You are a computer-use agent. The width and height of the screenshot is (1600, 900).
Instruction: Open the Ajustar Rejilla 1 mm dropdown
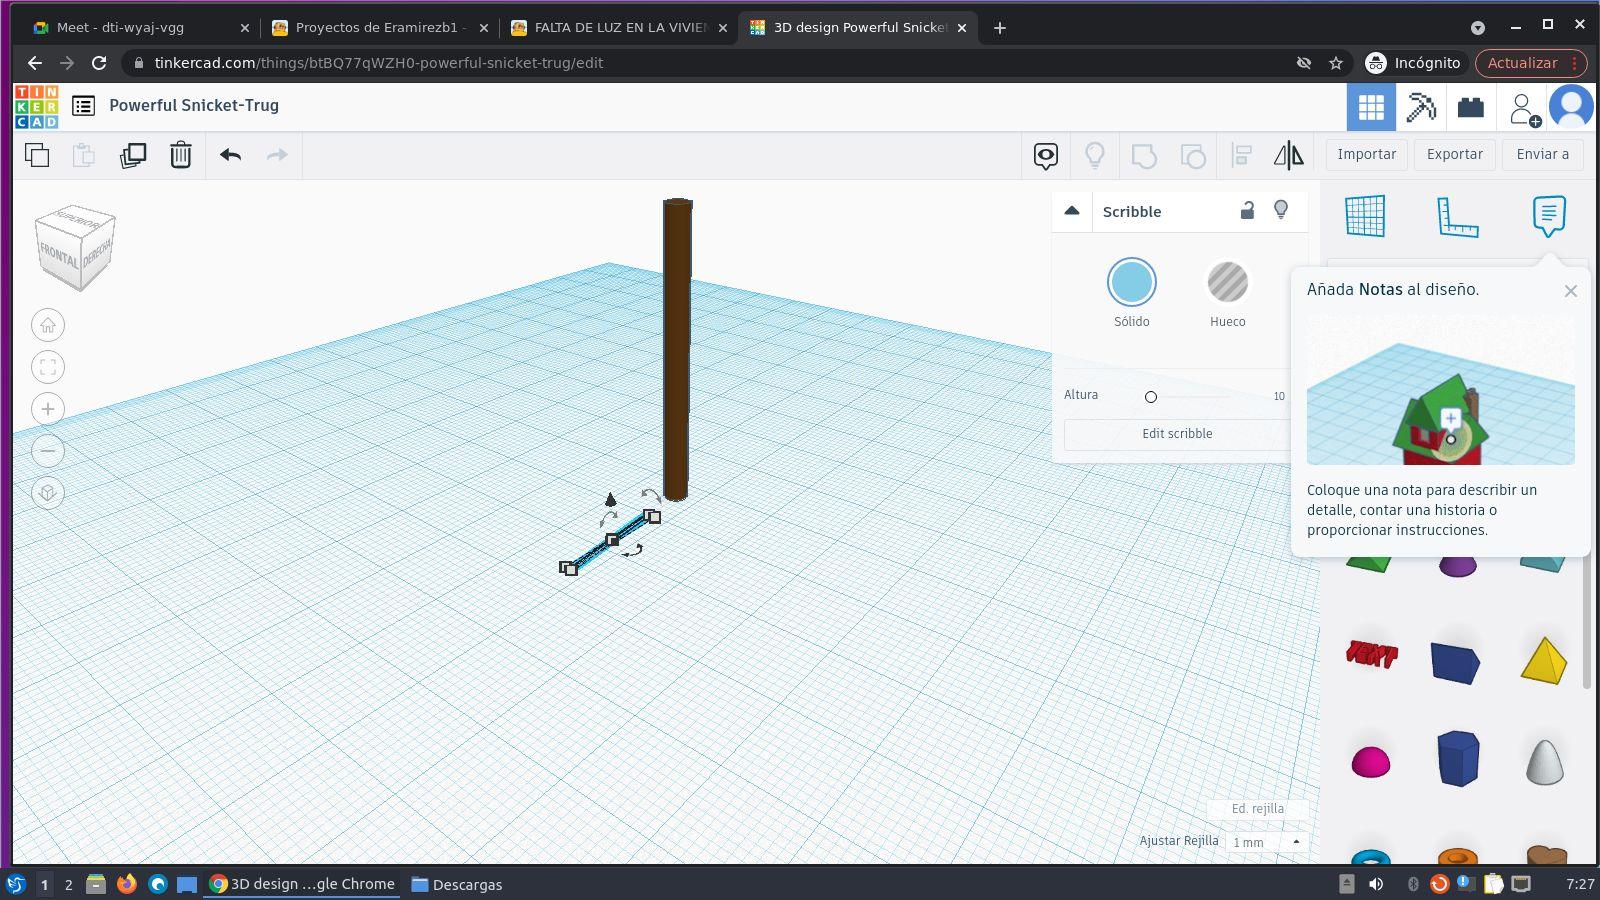1266,842
